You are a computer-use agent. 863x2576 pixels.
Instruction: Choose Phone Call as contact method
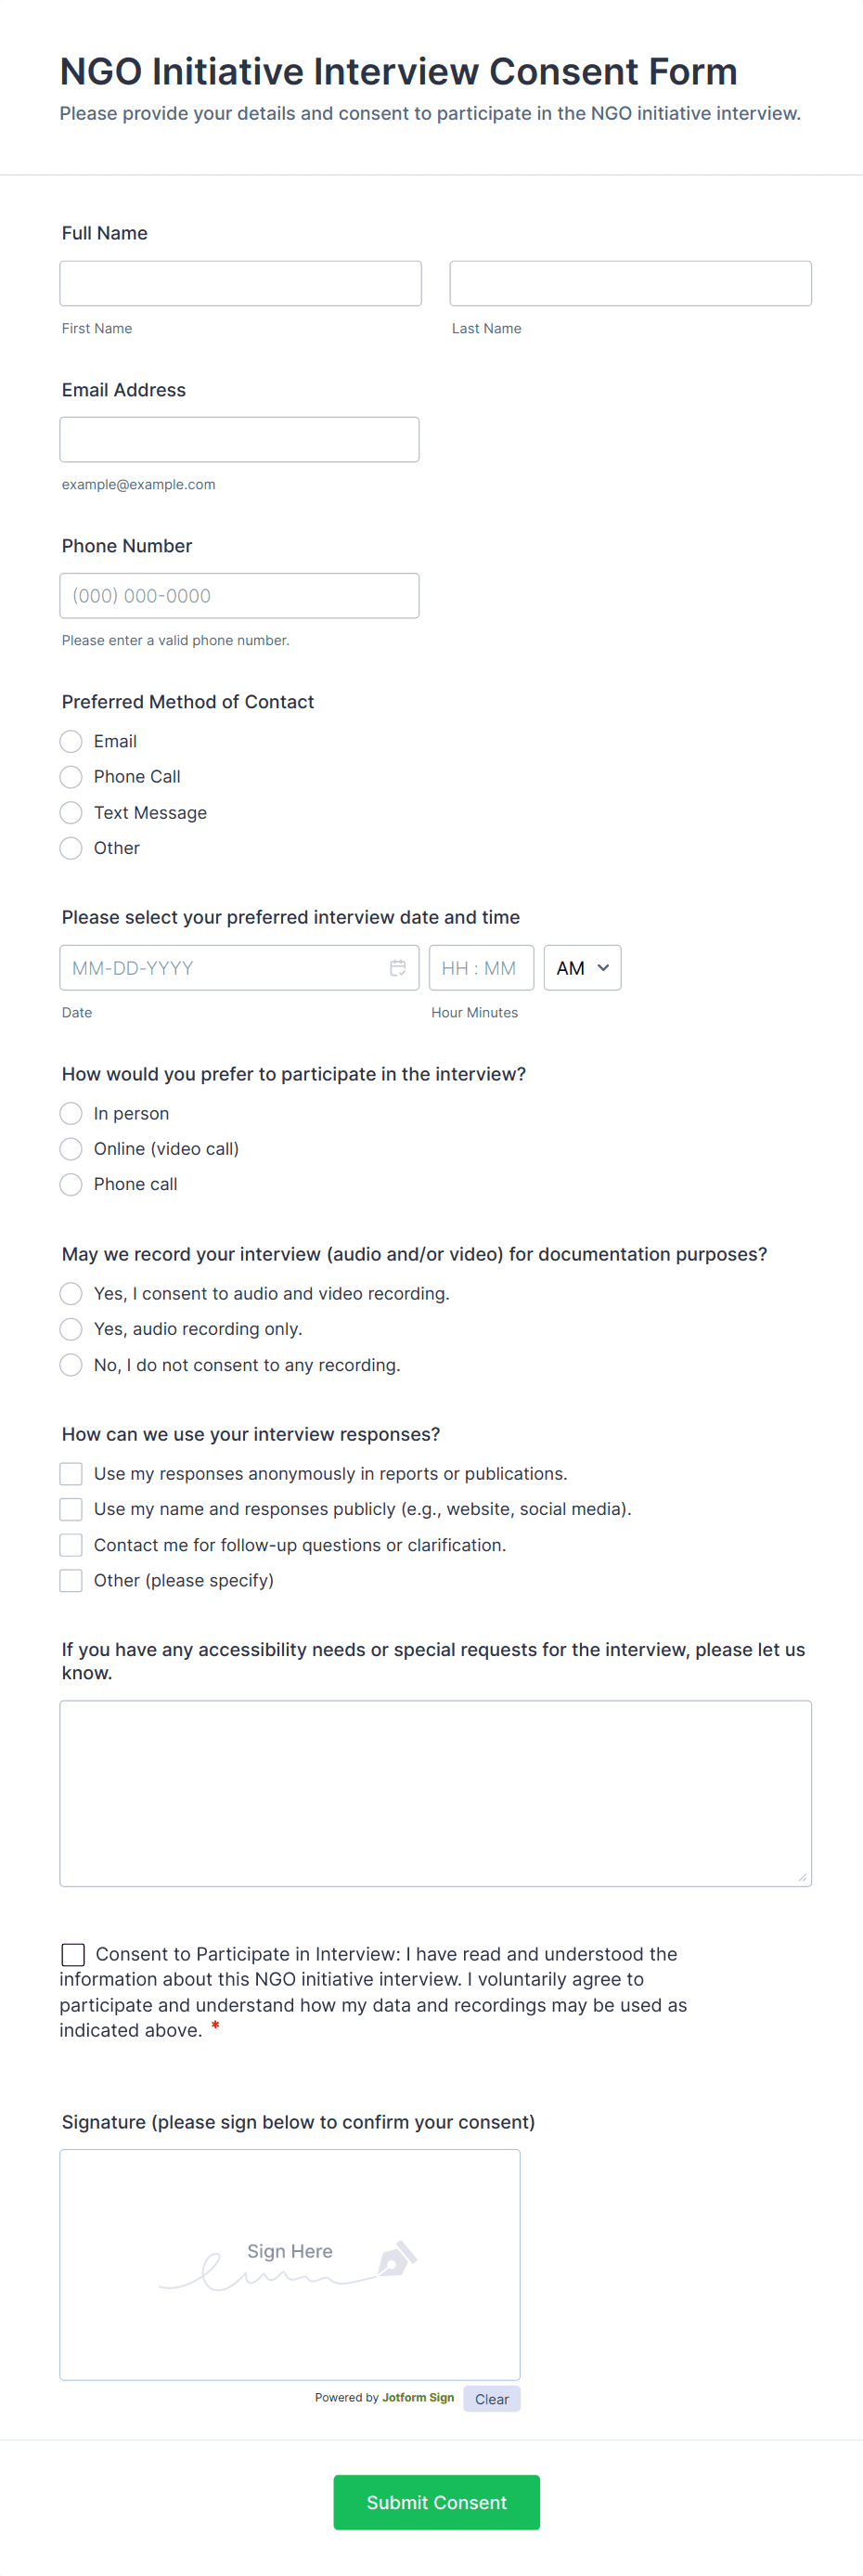pos(71,777)
